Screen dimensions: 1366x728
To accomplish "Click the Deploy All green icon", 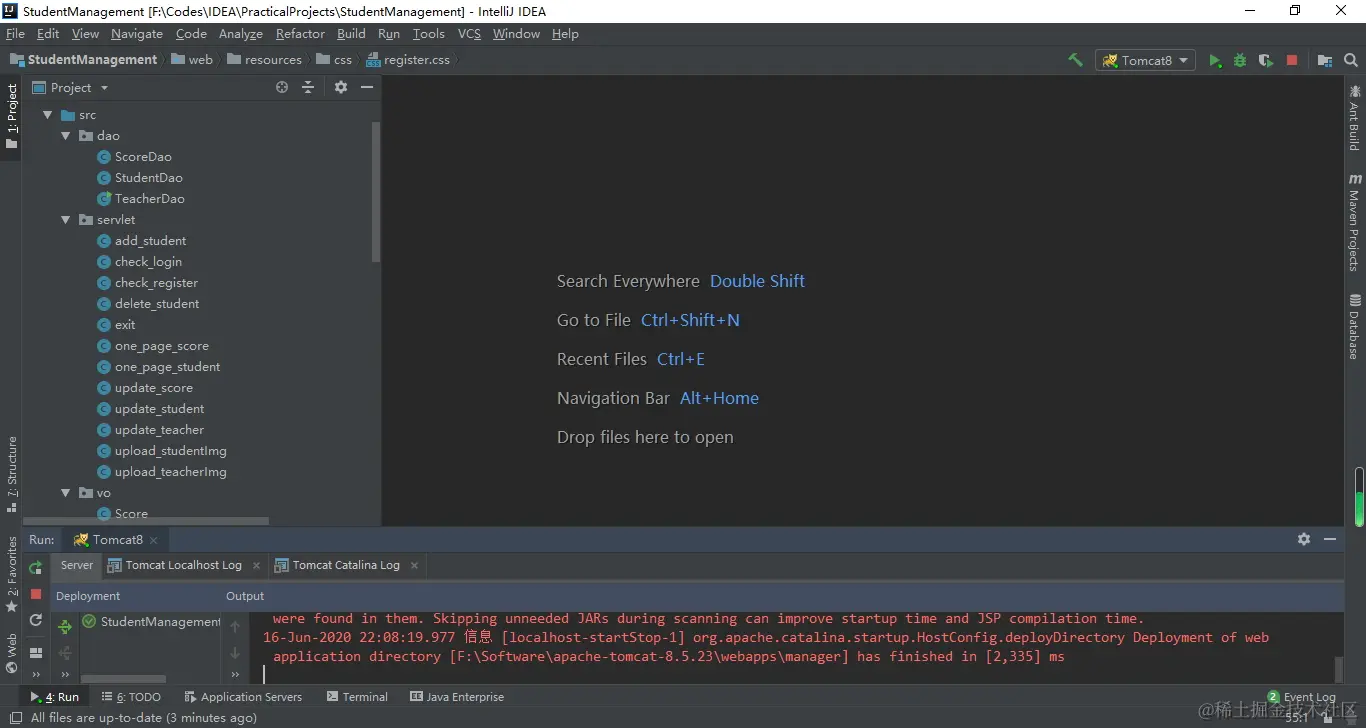I will coord(65,627).
